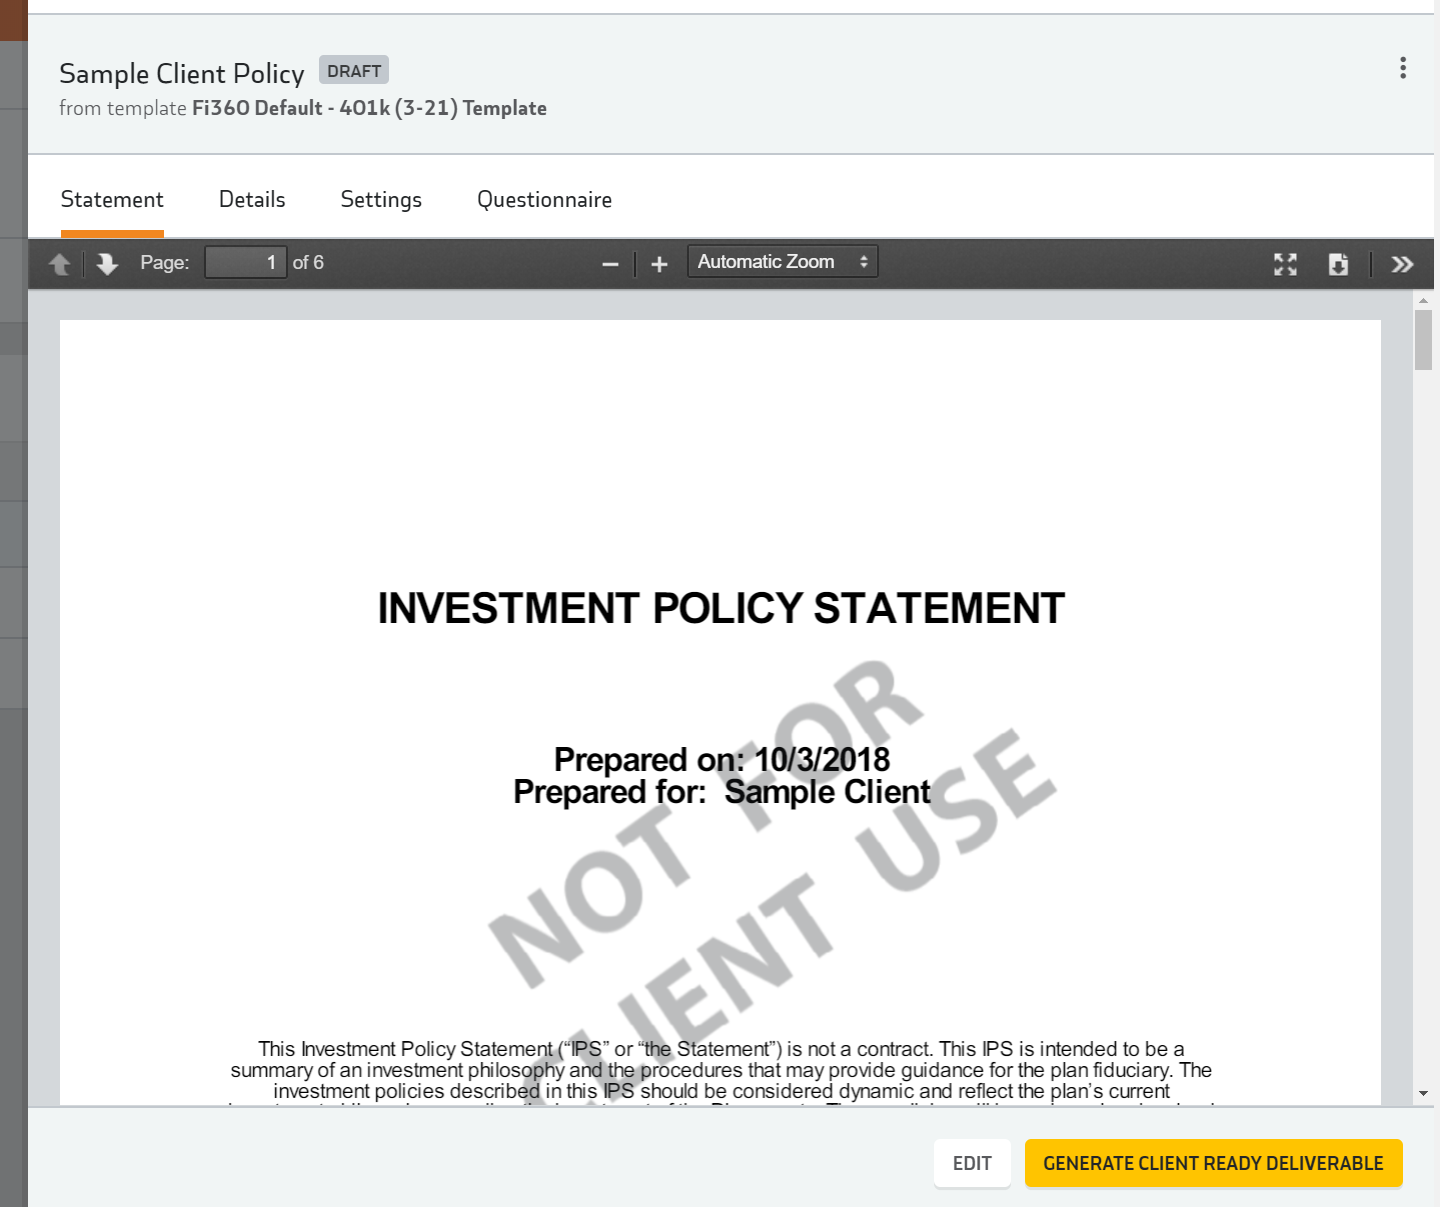Zoom out using the minus icon
The image size is (1440, 1207).
coord(610,264)
